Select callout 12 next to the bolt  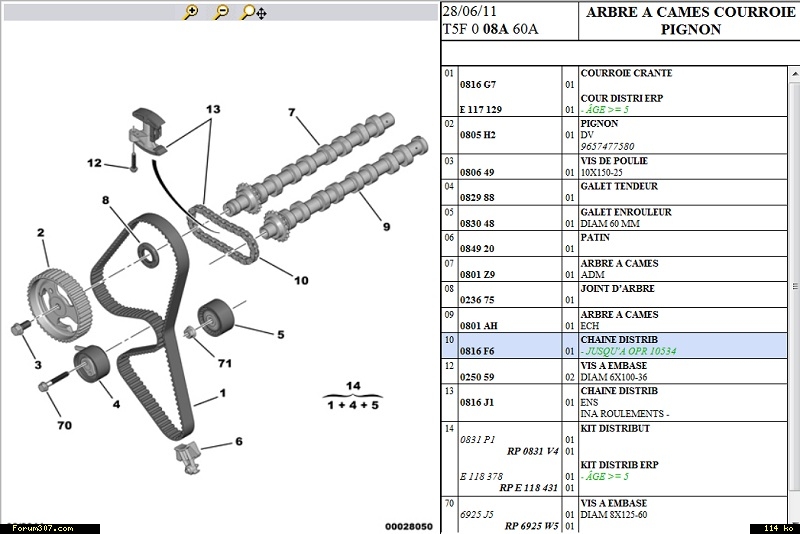click(93, 163)
